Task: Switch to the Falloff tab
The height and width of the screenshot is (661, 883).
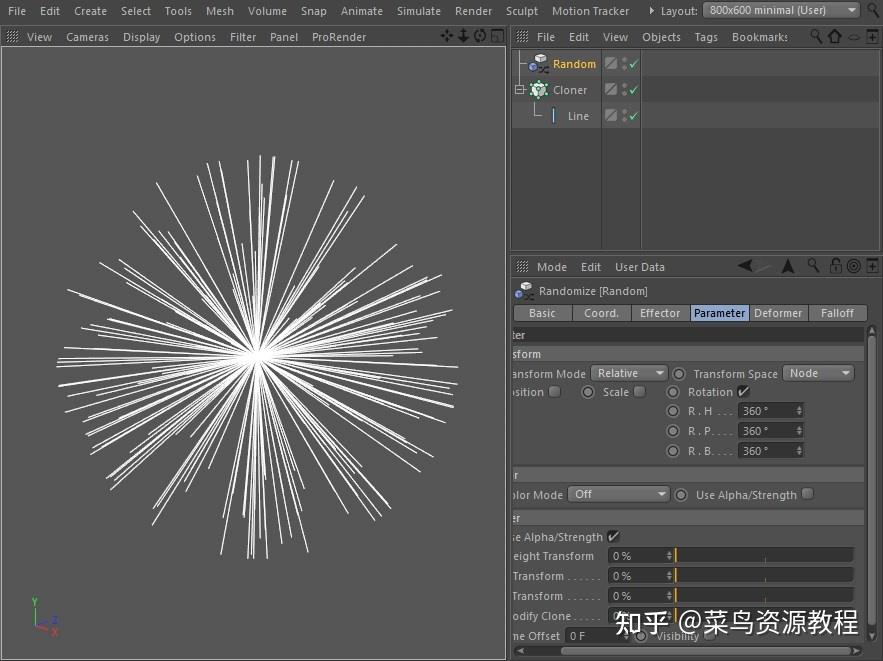Action: coord(837,313)
